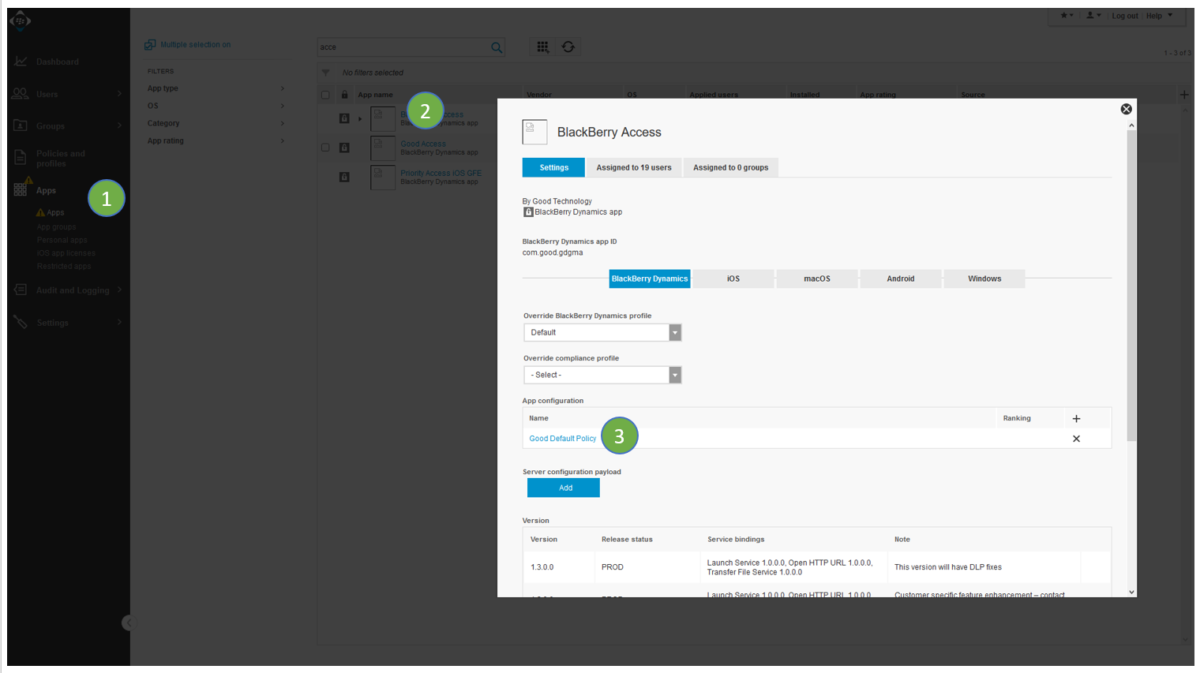Viewport: 1200px width, 673px height.
Task: Click the Multiple selection on icon
Action: [x=150, y=45]
